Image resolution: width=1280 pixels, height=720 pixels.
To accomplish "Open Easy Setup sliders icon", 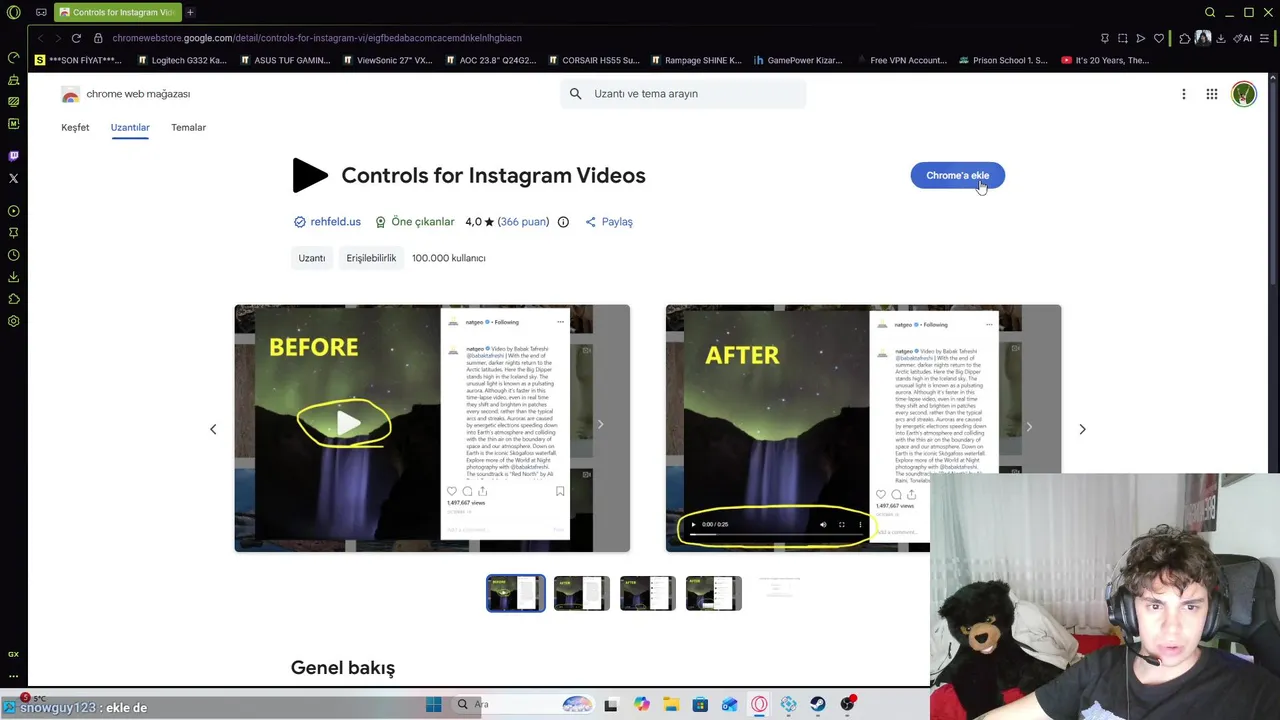I will (1264, 38).
